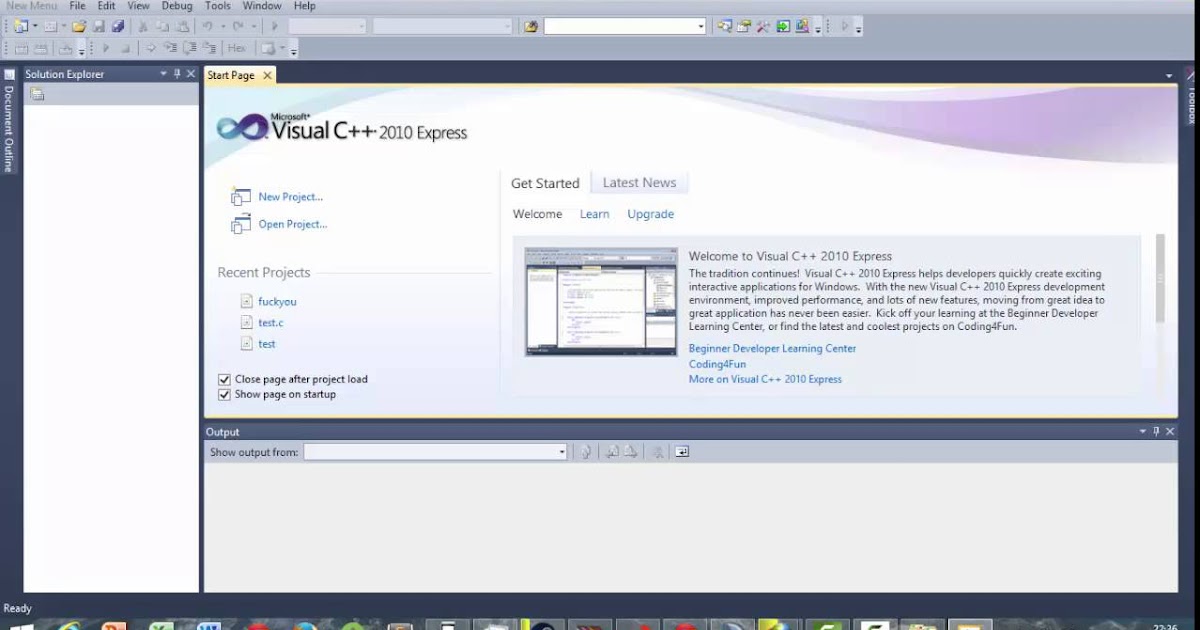Click the Visual C++ welcome screenshot thumbnail

pyautogui.click(x=601, y=302)
